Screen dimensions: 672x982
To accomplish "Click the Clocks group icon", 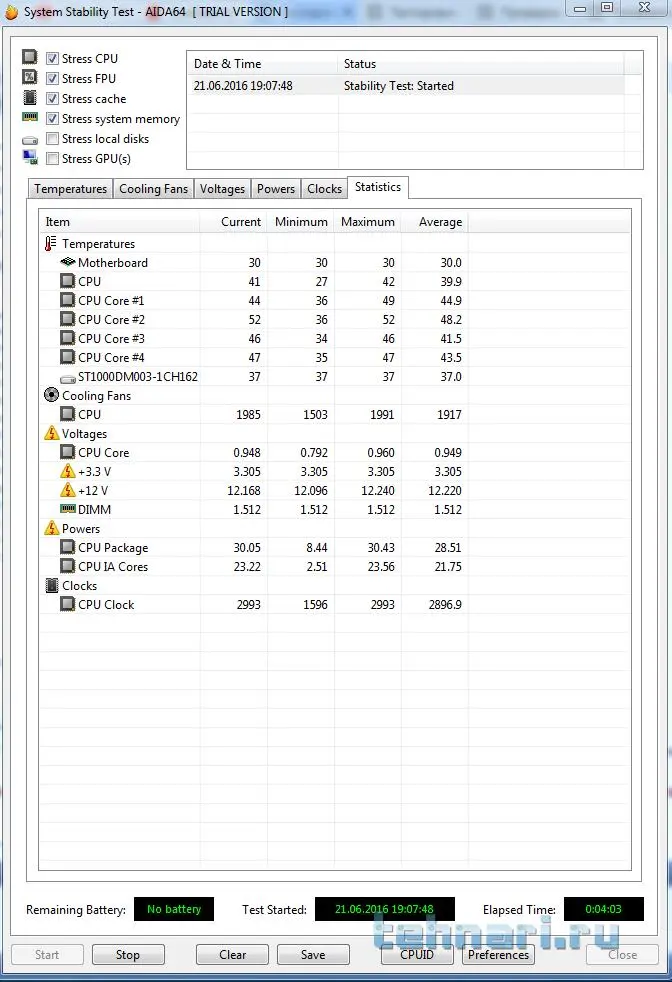I will pos(52,586).
